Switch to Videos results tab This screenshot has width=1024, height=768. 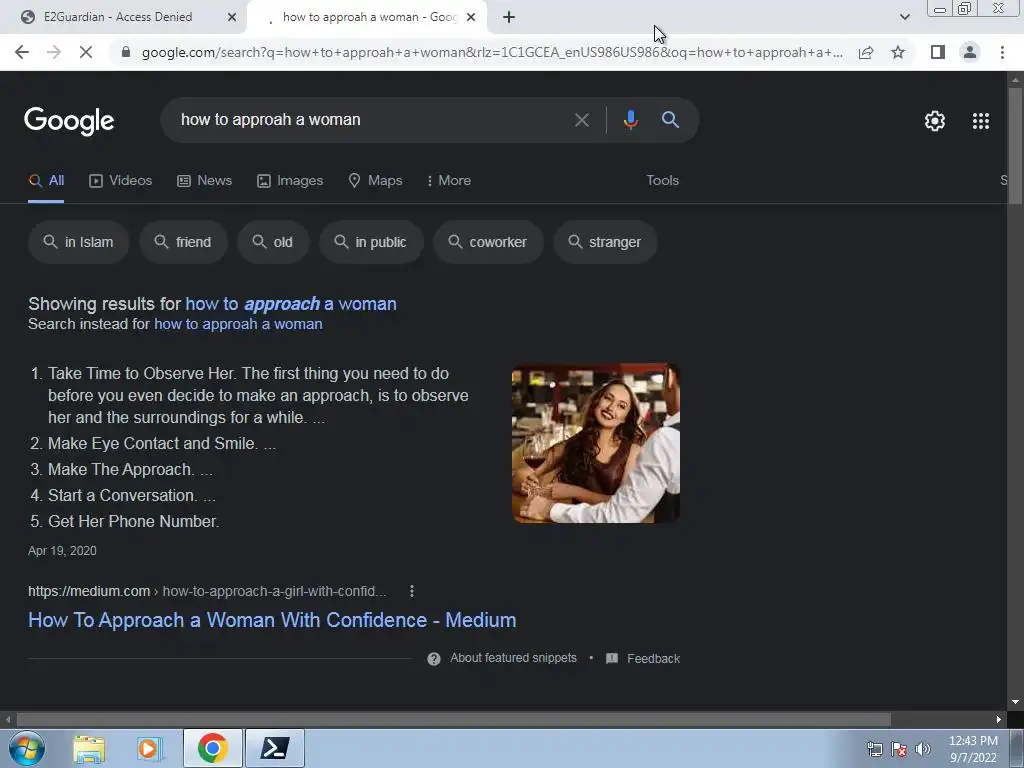[x=121, y=180]
